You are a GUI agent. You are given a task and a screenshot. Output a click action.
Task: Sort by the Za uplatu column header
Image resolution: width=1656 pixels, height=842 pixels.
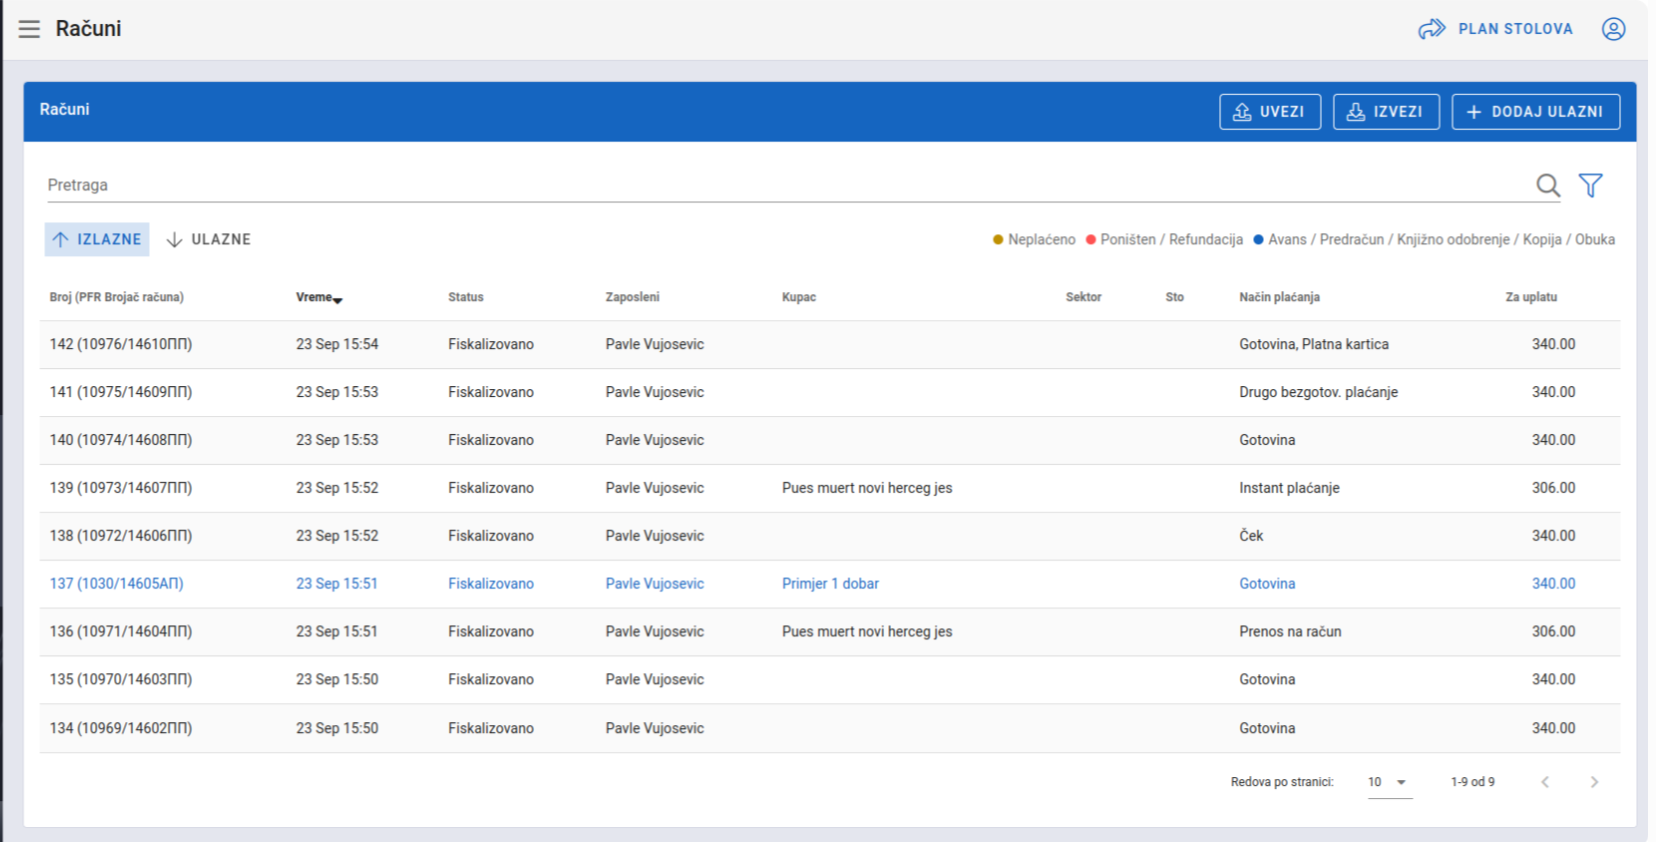tap(1531, 297)
